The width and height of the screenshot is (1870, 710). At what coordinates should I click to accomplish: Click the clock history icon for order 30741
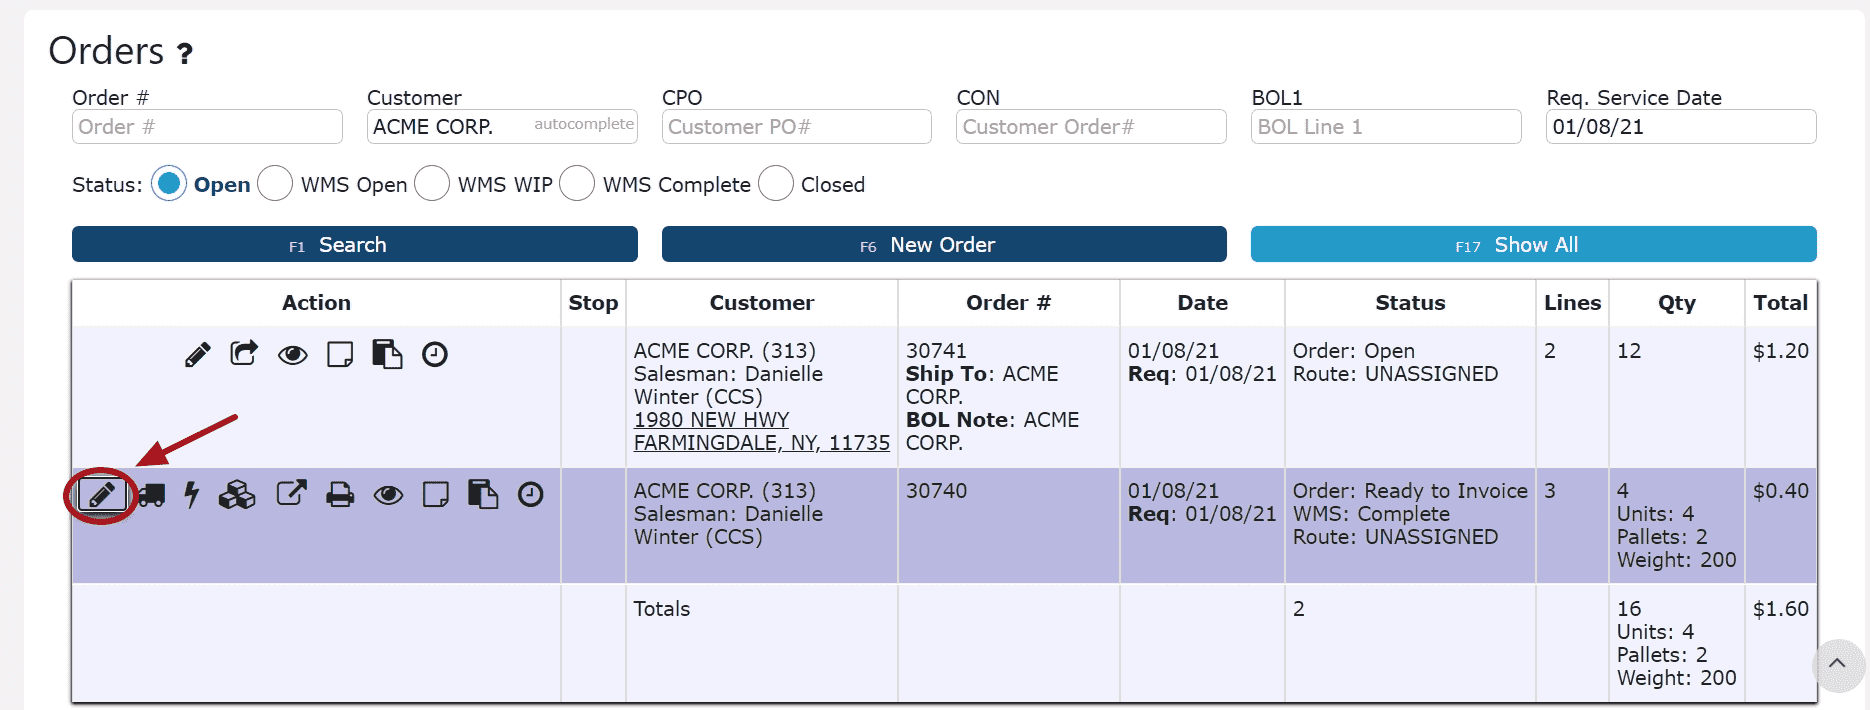(434, 354)
